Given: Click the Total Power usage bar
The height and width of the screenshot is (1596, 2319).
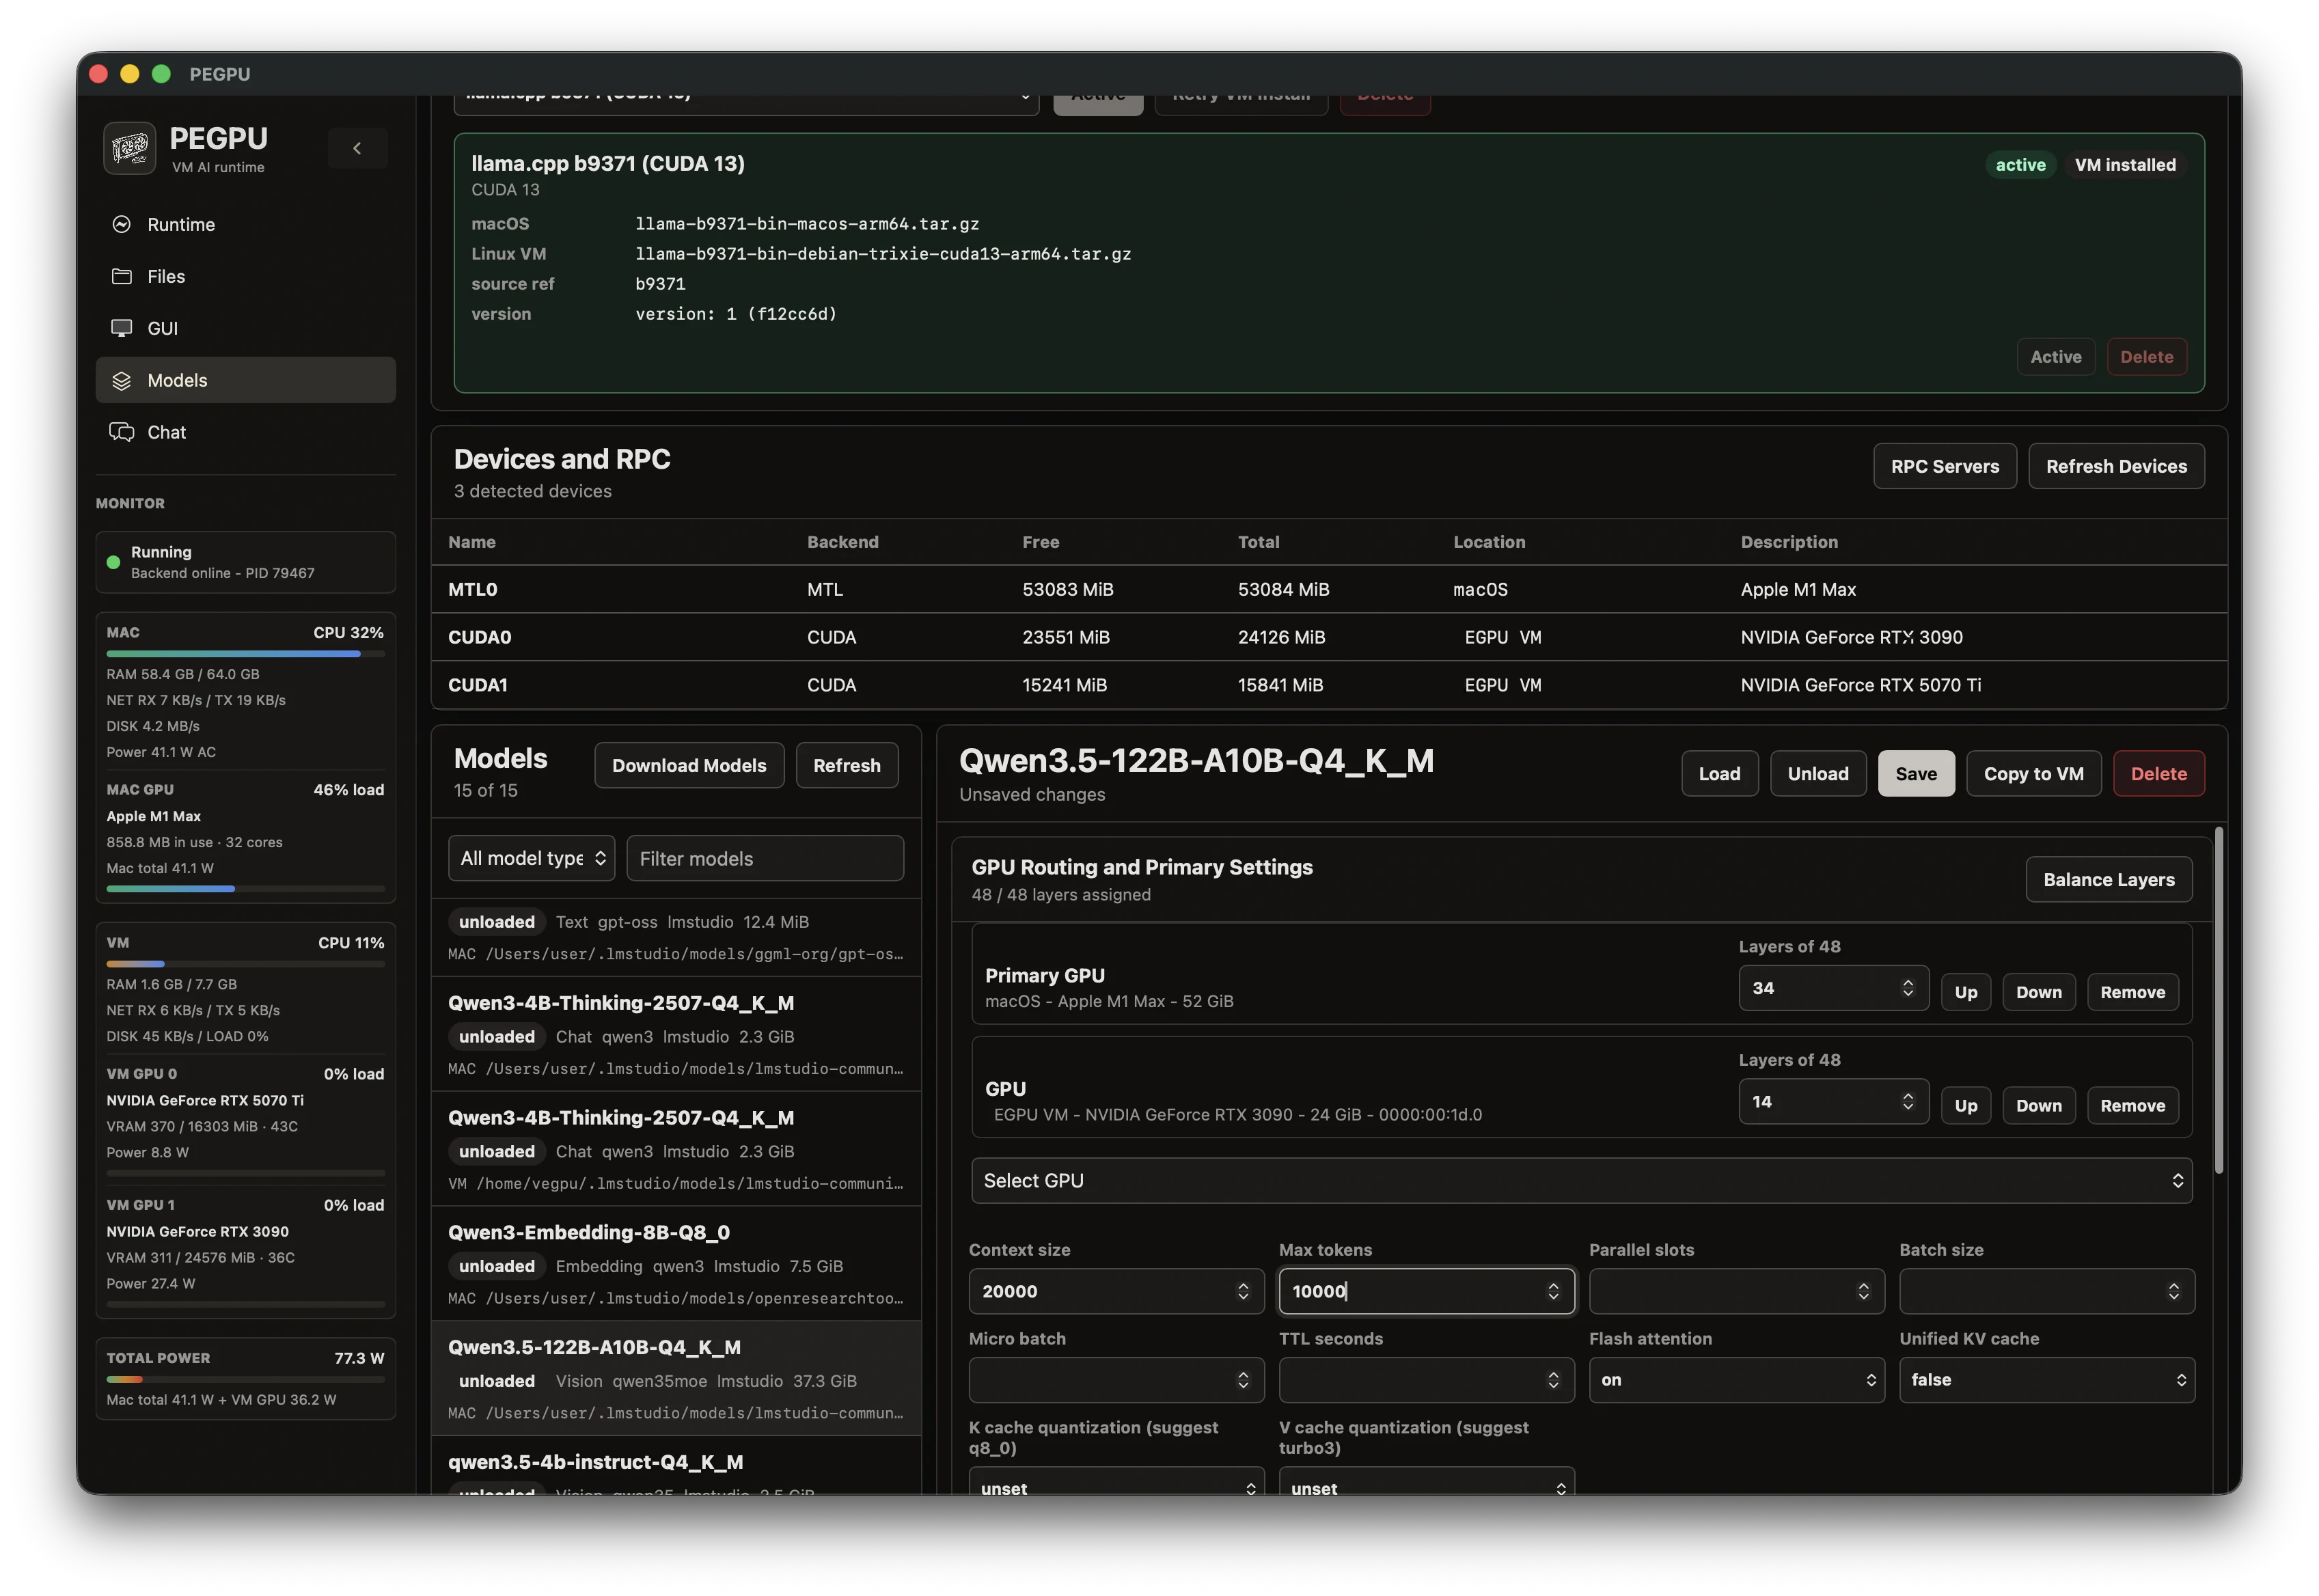Looking at the screenshot, I should [x=245, y=1379].
